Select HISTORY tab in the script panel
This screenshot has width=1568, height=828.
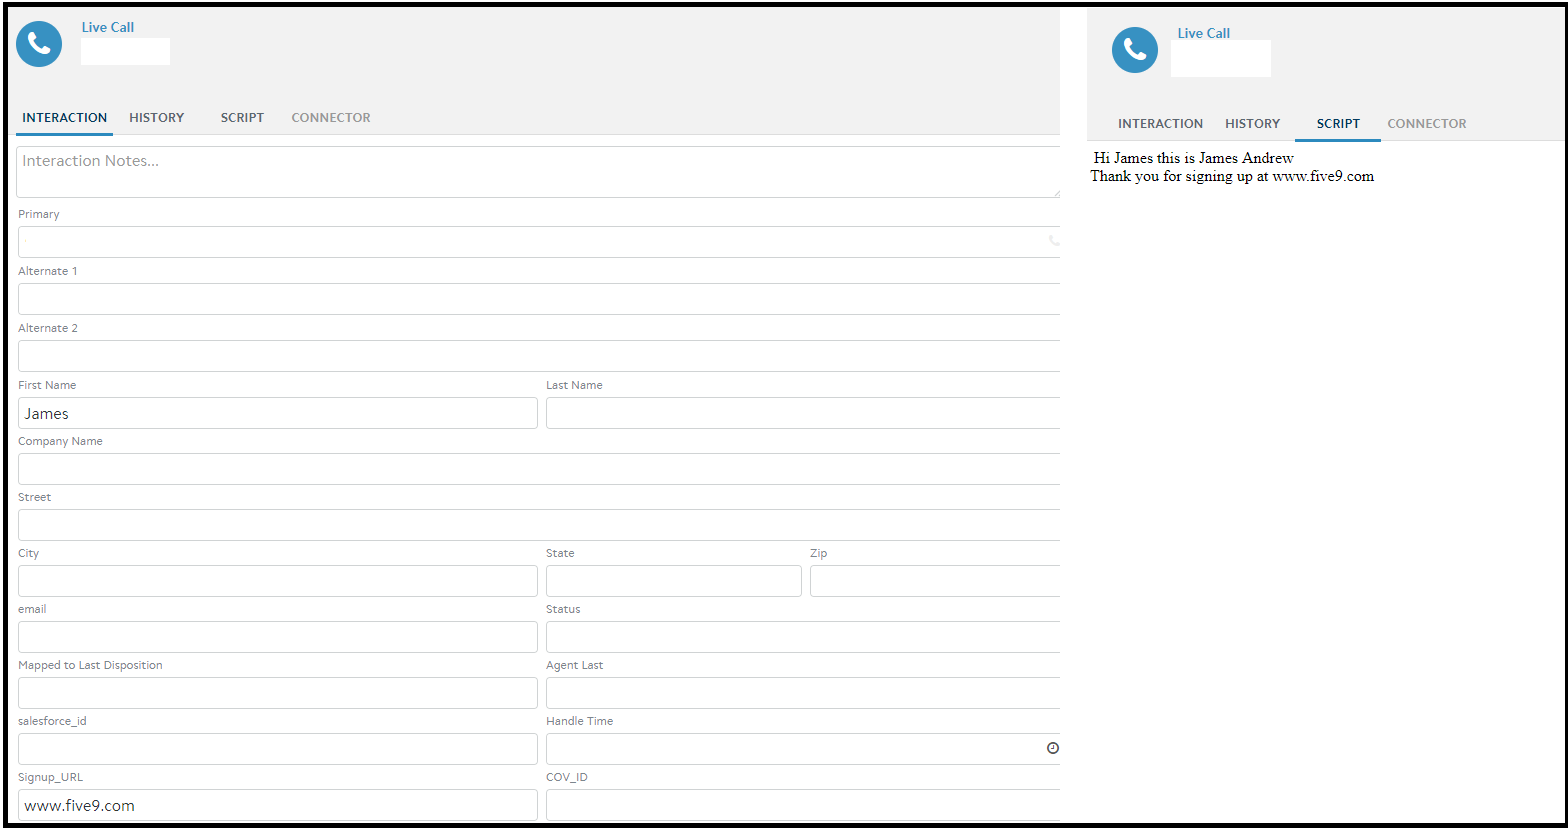[x=1253, y=124]
